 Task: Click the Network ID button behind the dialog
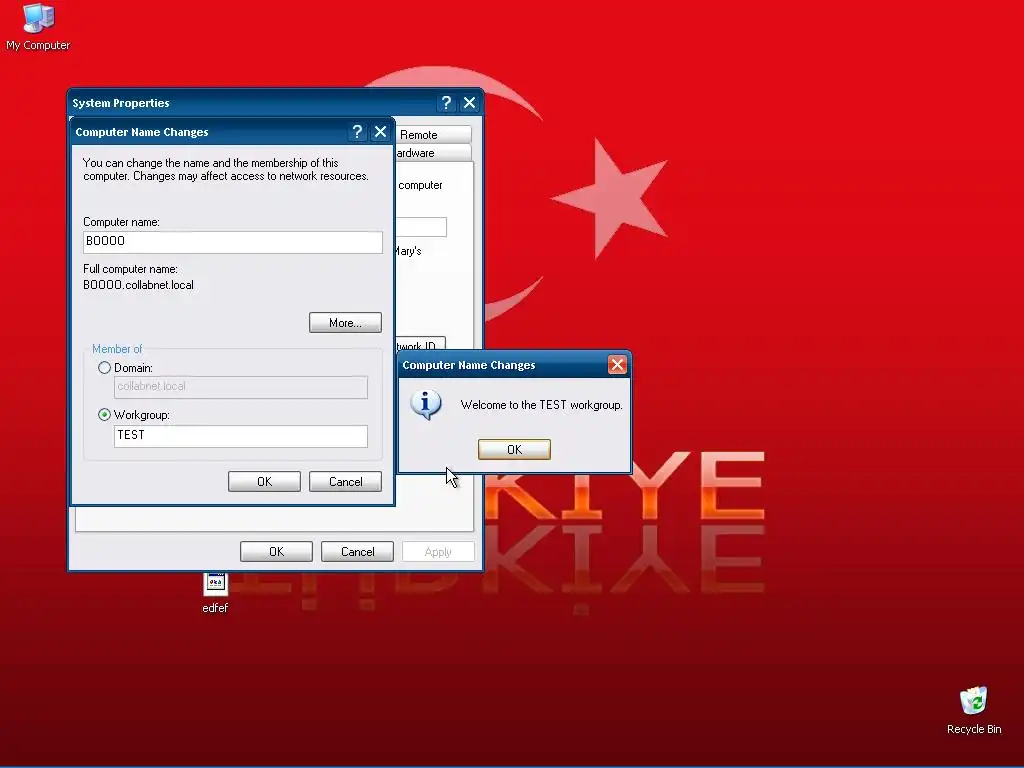(421, 345)
